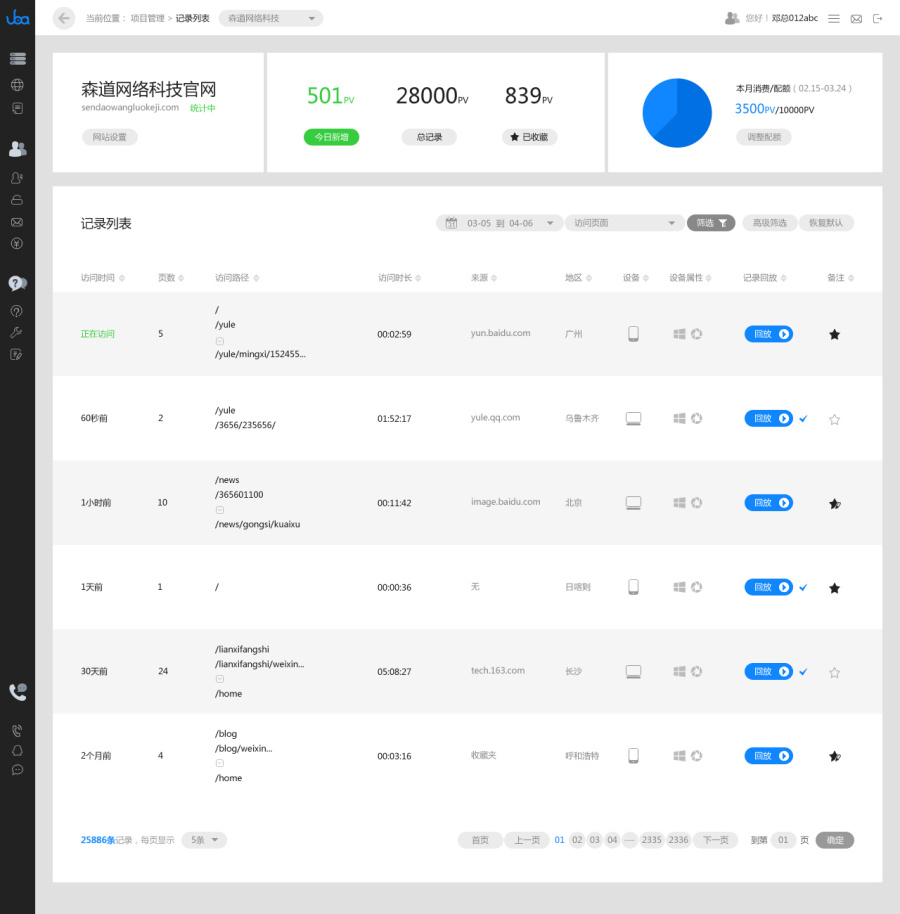Click the back arrow button in header
The image size is (900, 914).
click(x=64, y=18)
